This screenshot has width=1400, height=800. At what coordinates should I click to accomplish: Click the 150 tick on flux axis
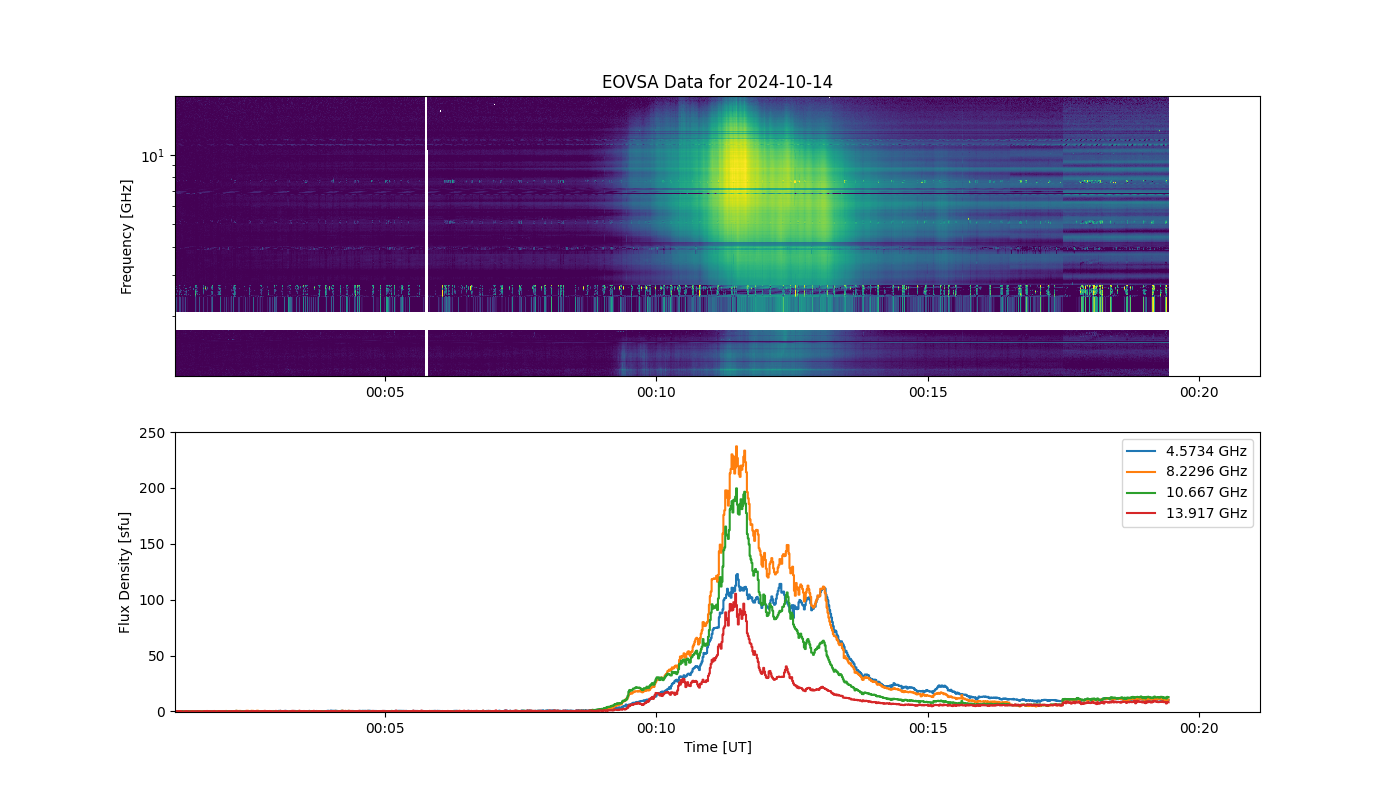153,544
